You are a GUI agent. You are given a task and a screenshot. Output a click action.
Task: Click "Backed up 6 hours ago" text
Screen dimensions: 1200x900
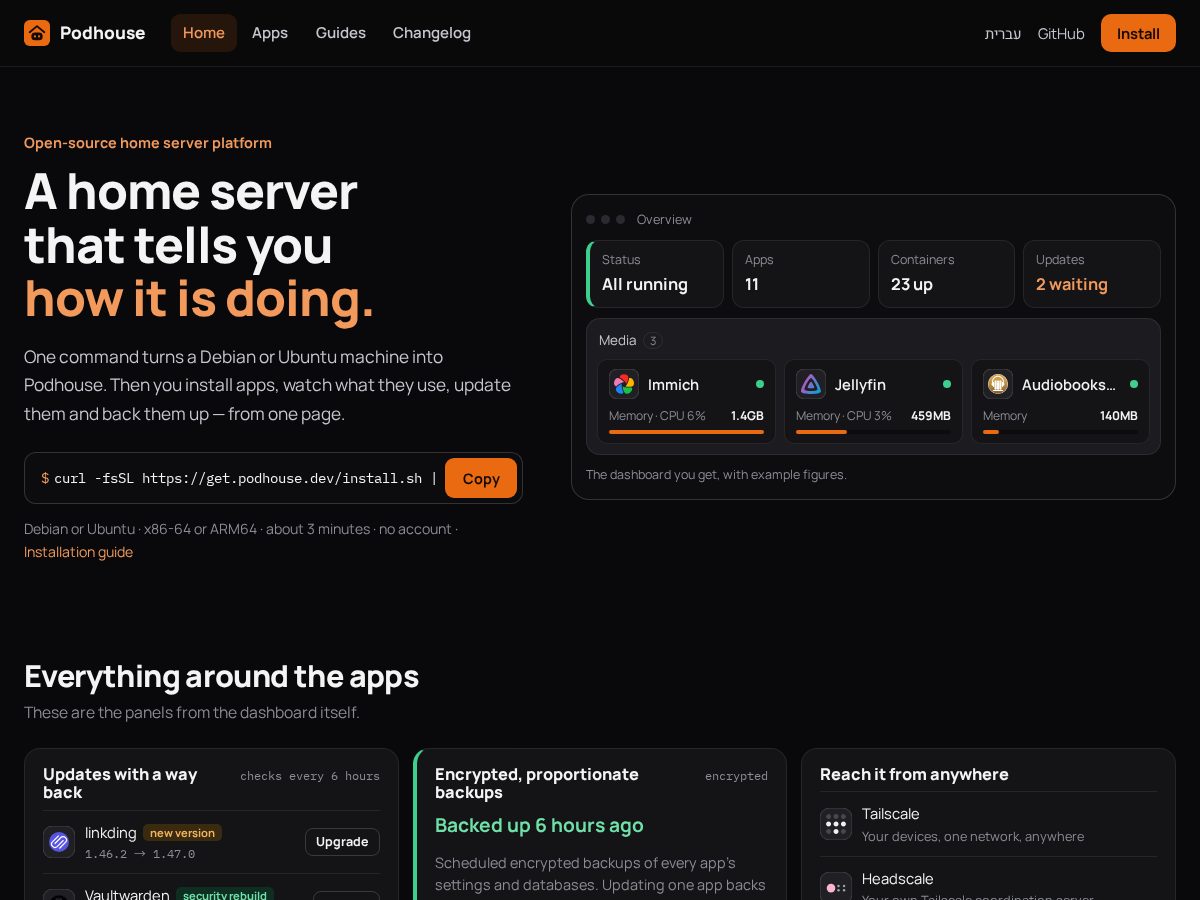coord(539,825)
